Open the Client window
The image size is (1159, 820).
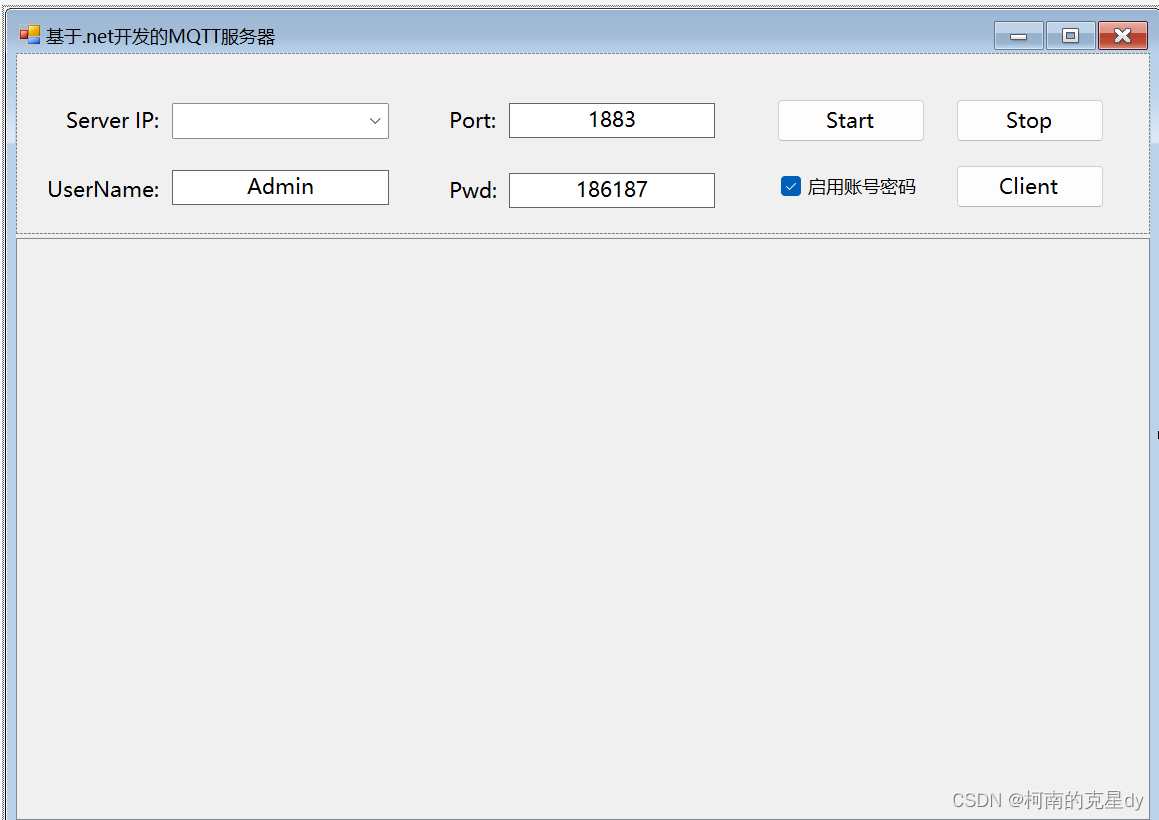(x=1029, y=186)
